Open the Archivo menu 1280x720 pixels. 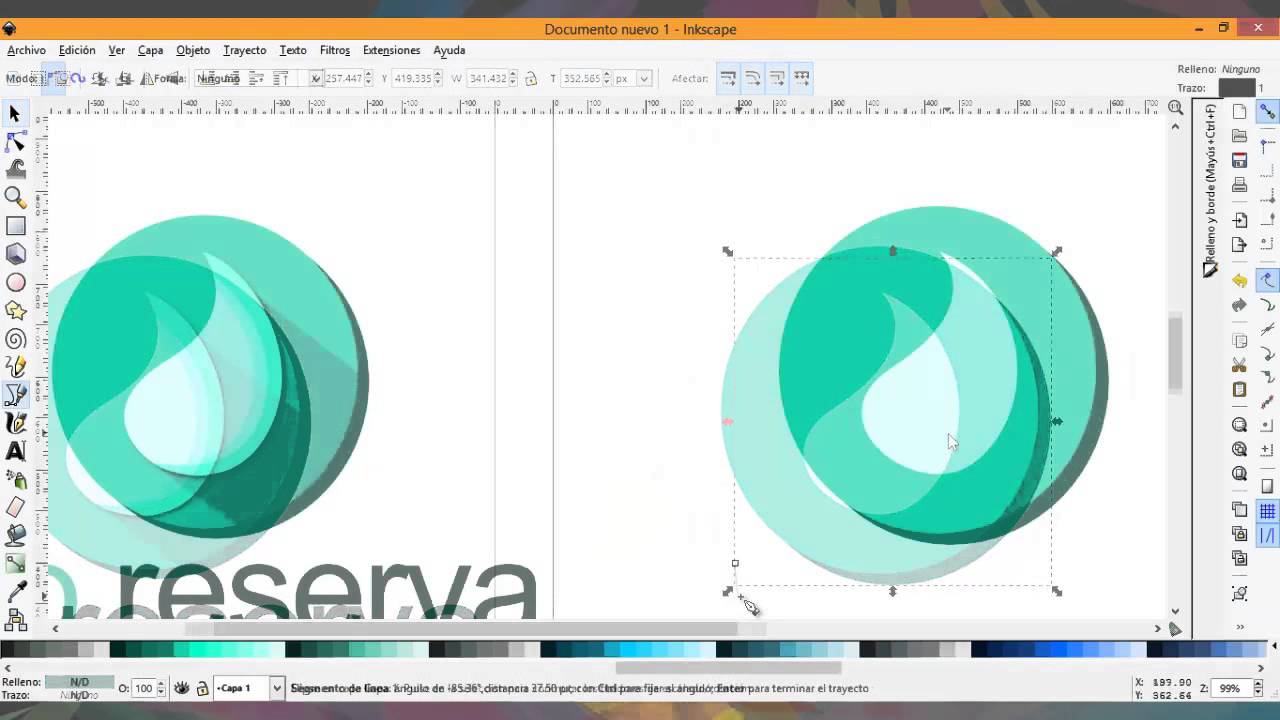click(x=27, y=50)
